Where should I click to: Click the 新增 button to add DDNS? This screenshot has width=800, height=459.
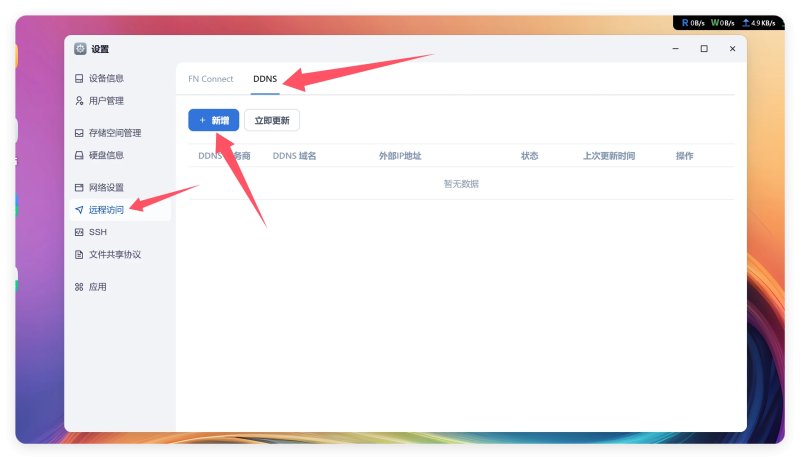[x=213, y=120]
